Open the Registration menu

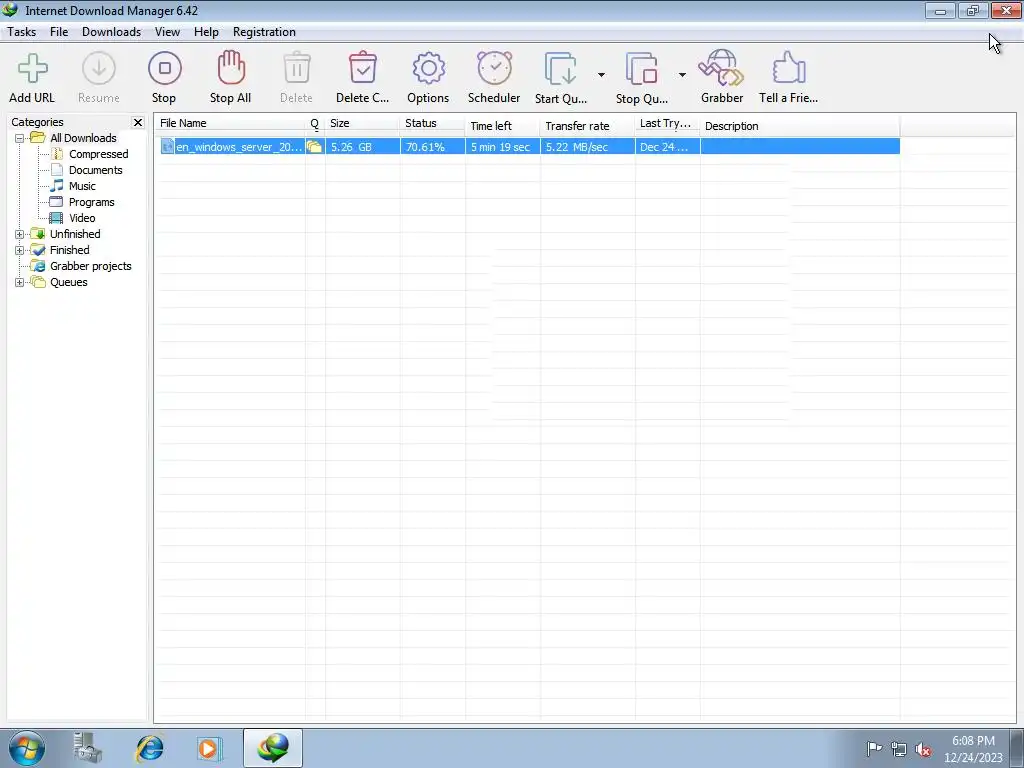[x=264, y=32]
